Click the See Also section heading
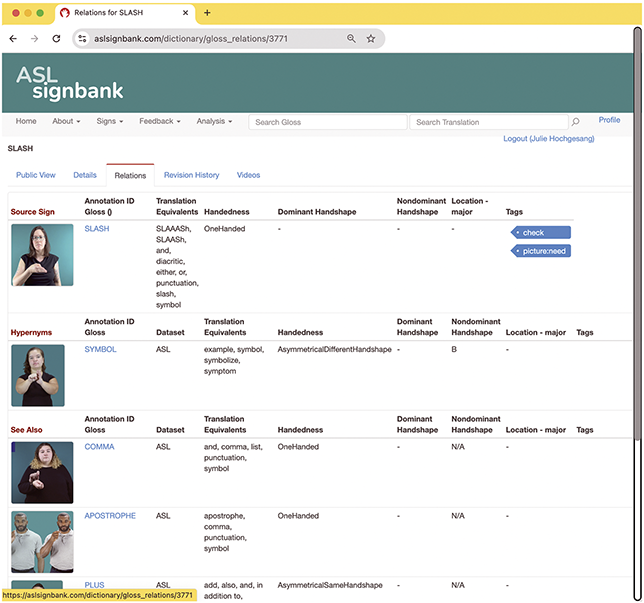 coord(26,430)
